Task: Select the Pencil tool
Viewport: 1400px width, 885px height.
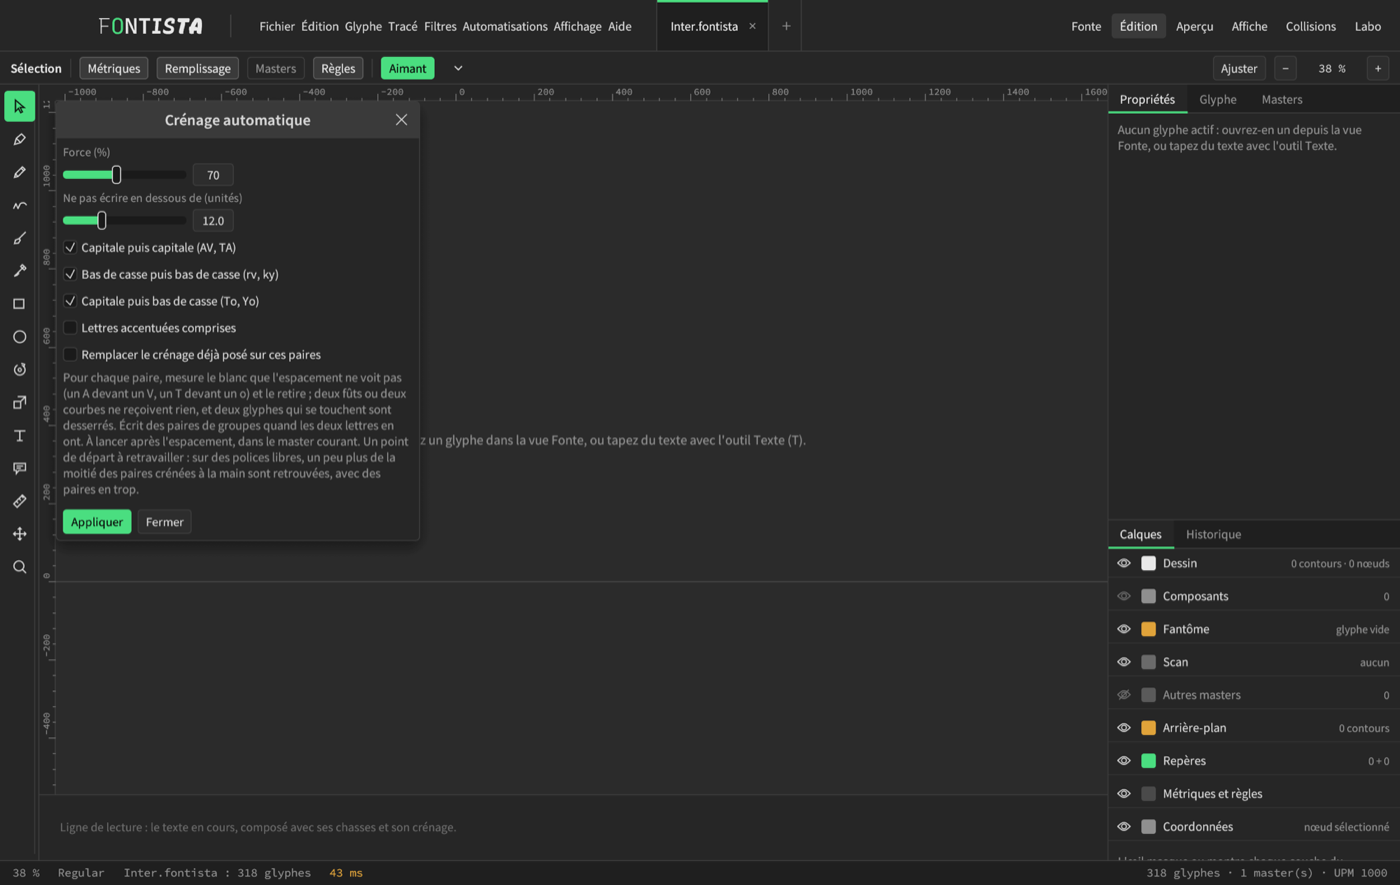Action: [19, 172]
